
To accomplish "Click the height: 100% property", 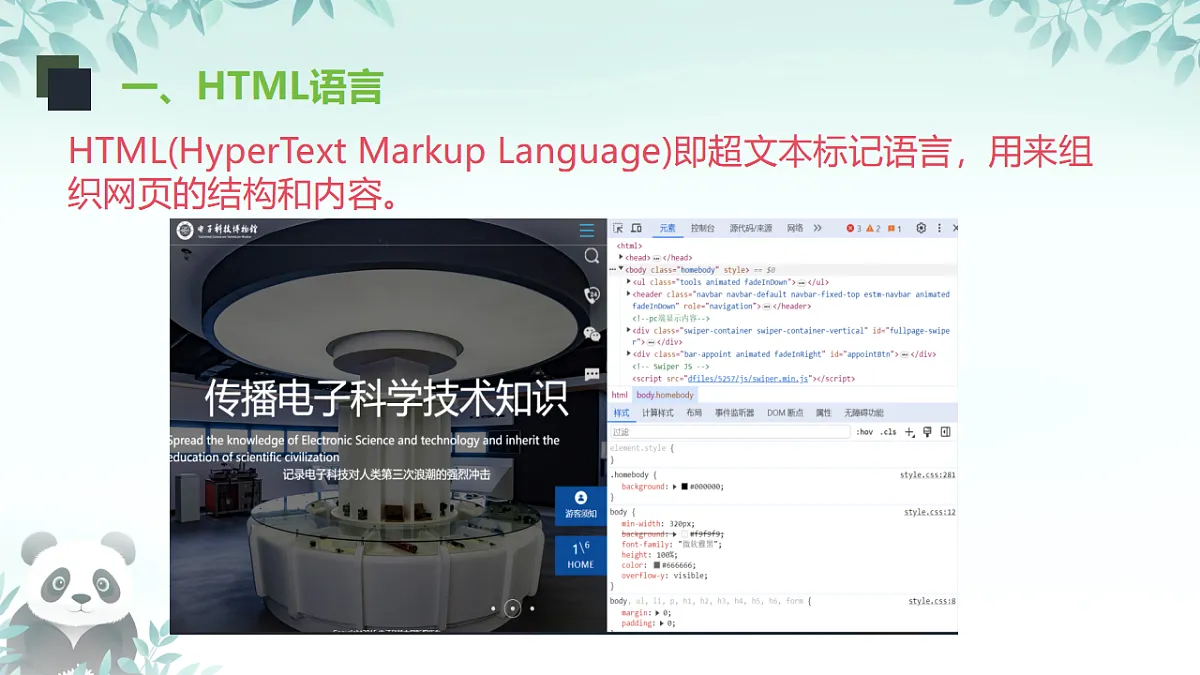I will point(650,555).
